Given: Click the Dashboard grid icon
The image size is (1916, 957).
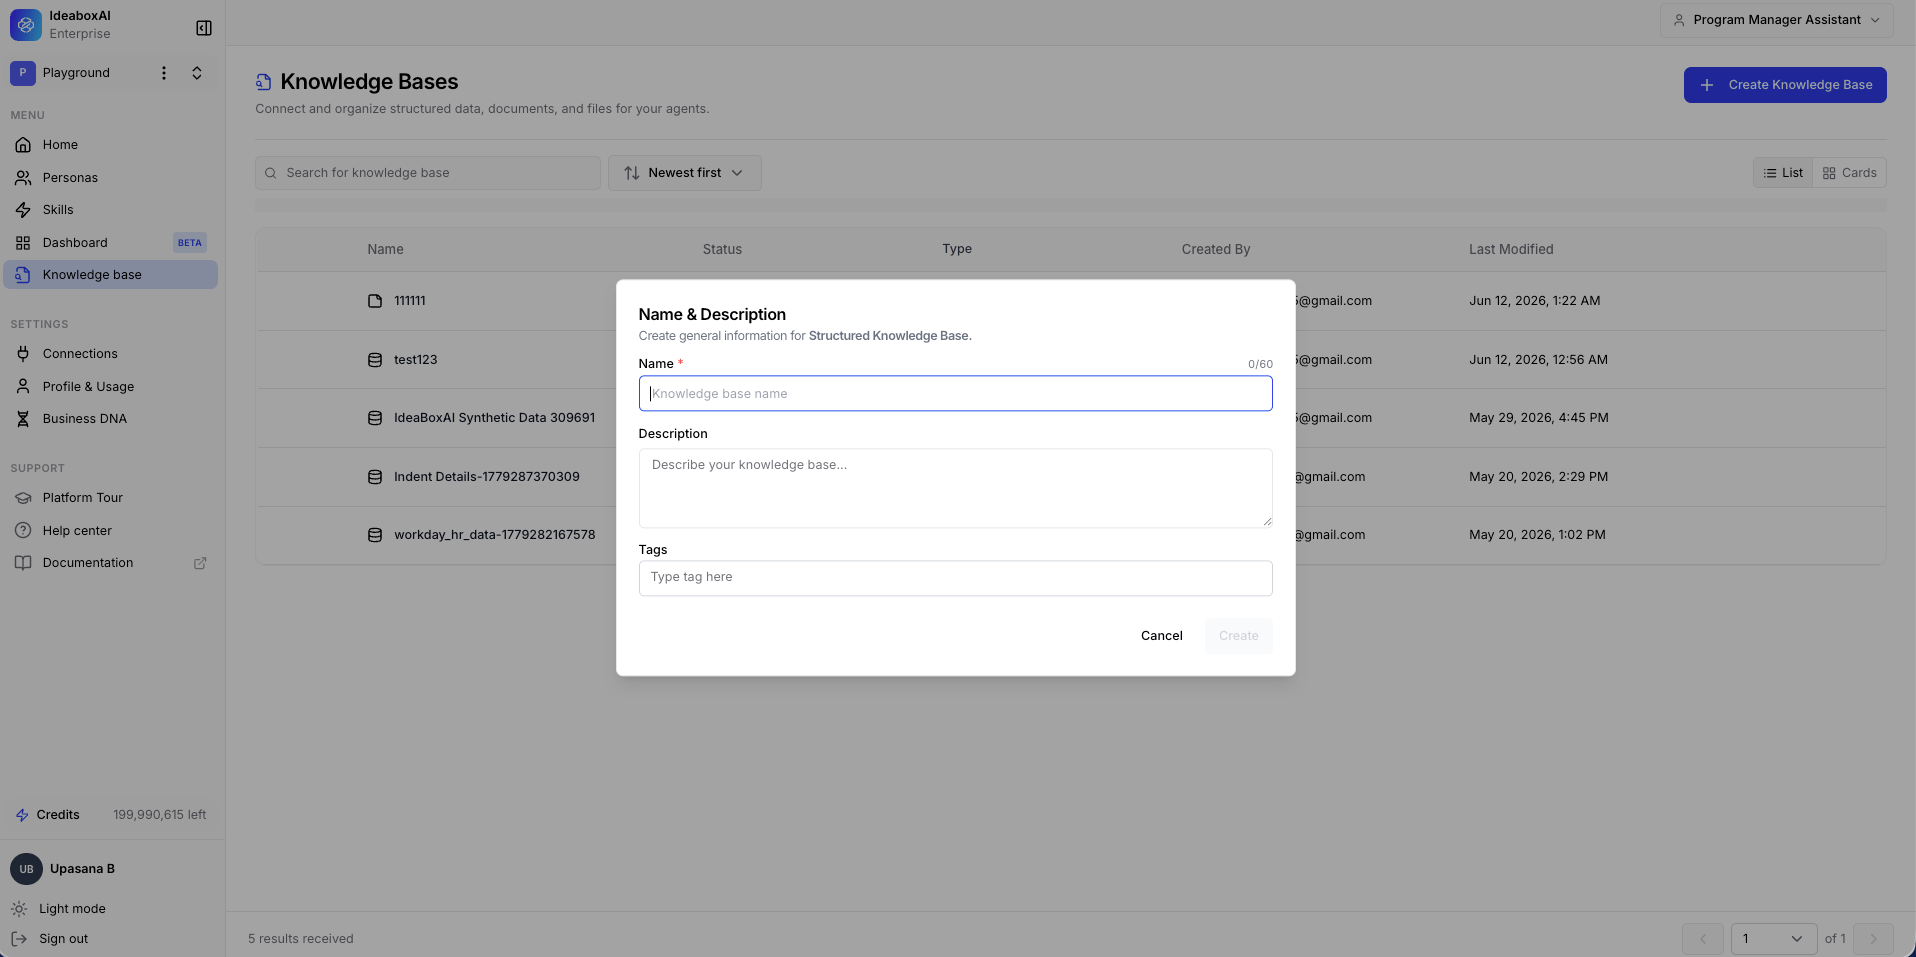Looking at the screenshot, I should coord(23,243).
